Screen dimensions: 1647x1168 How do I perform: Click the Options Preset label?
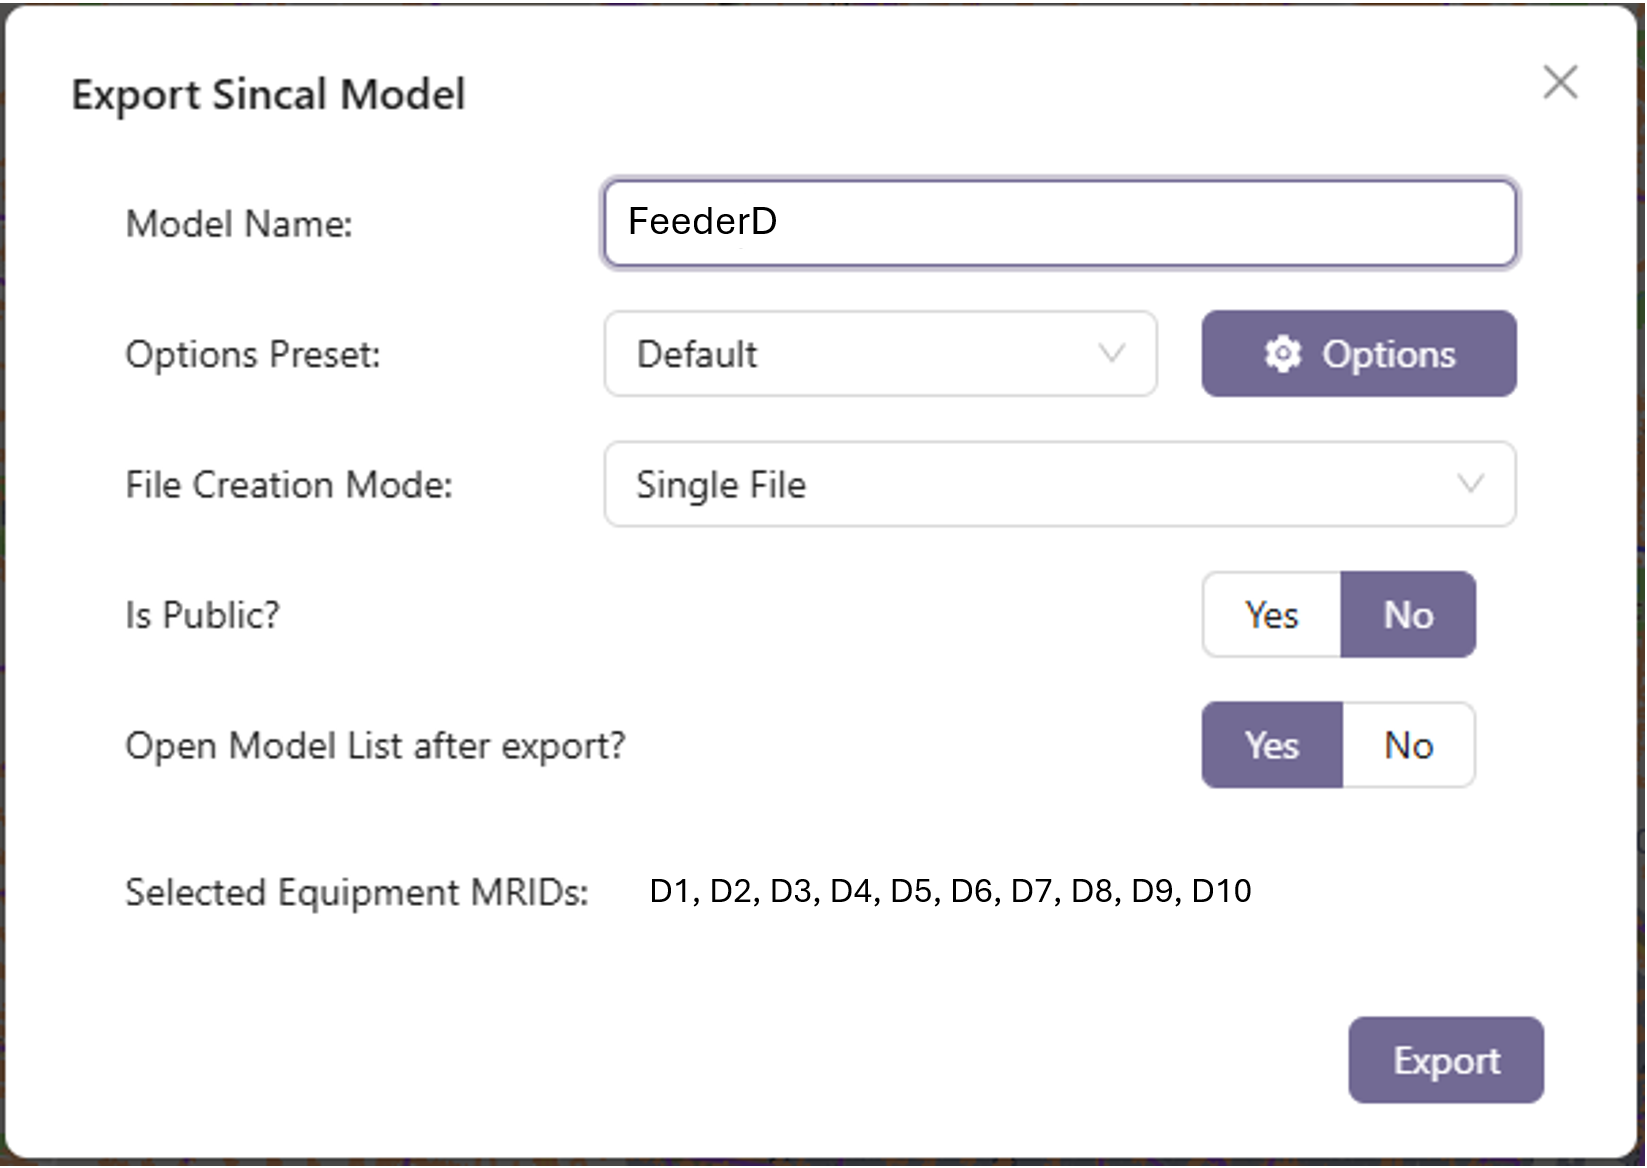click(x=253, y=355)
